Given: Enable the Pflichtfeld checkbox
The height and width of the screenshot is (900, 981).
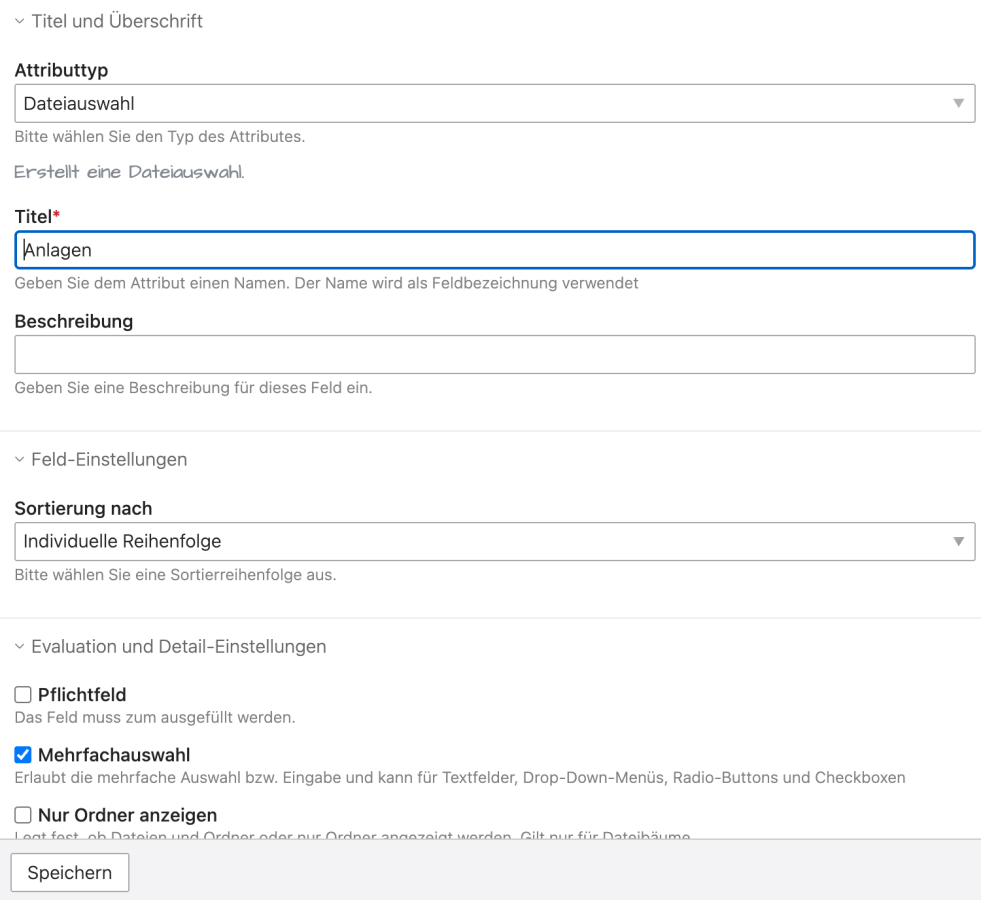Looking at the screenshot, I should coord(23,695).
